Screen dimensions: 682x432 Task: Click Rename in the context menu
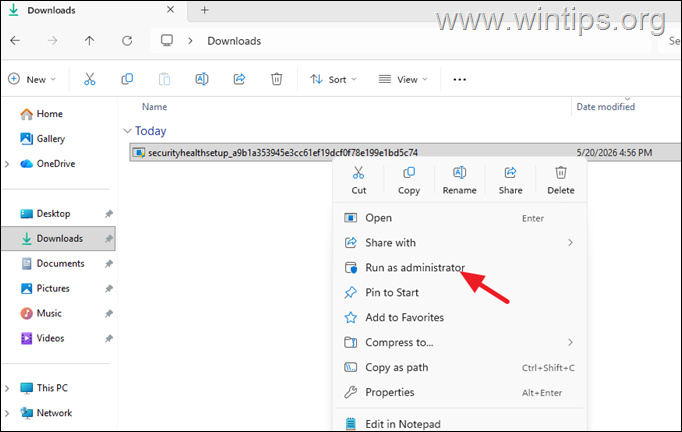(x=459, y=181)
